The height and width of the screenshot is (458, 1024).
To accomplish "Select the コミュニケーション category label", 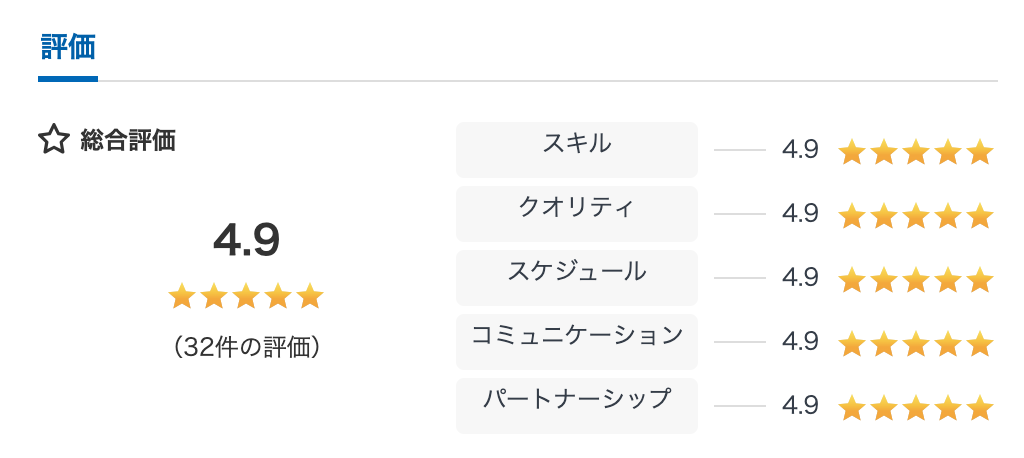I will [x=576, y=336].
